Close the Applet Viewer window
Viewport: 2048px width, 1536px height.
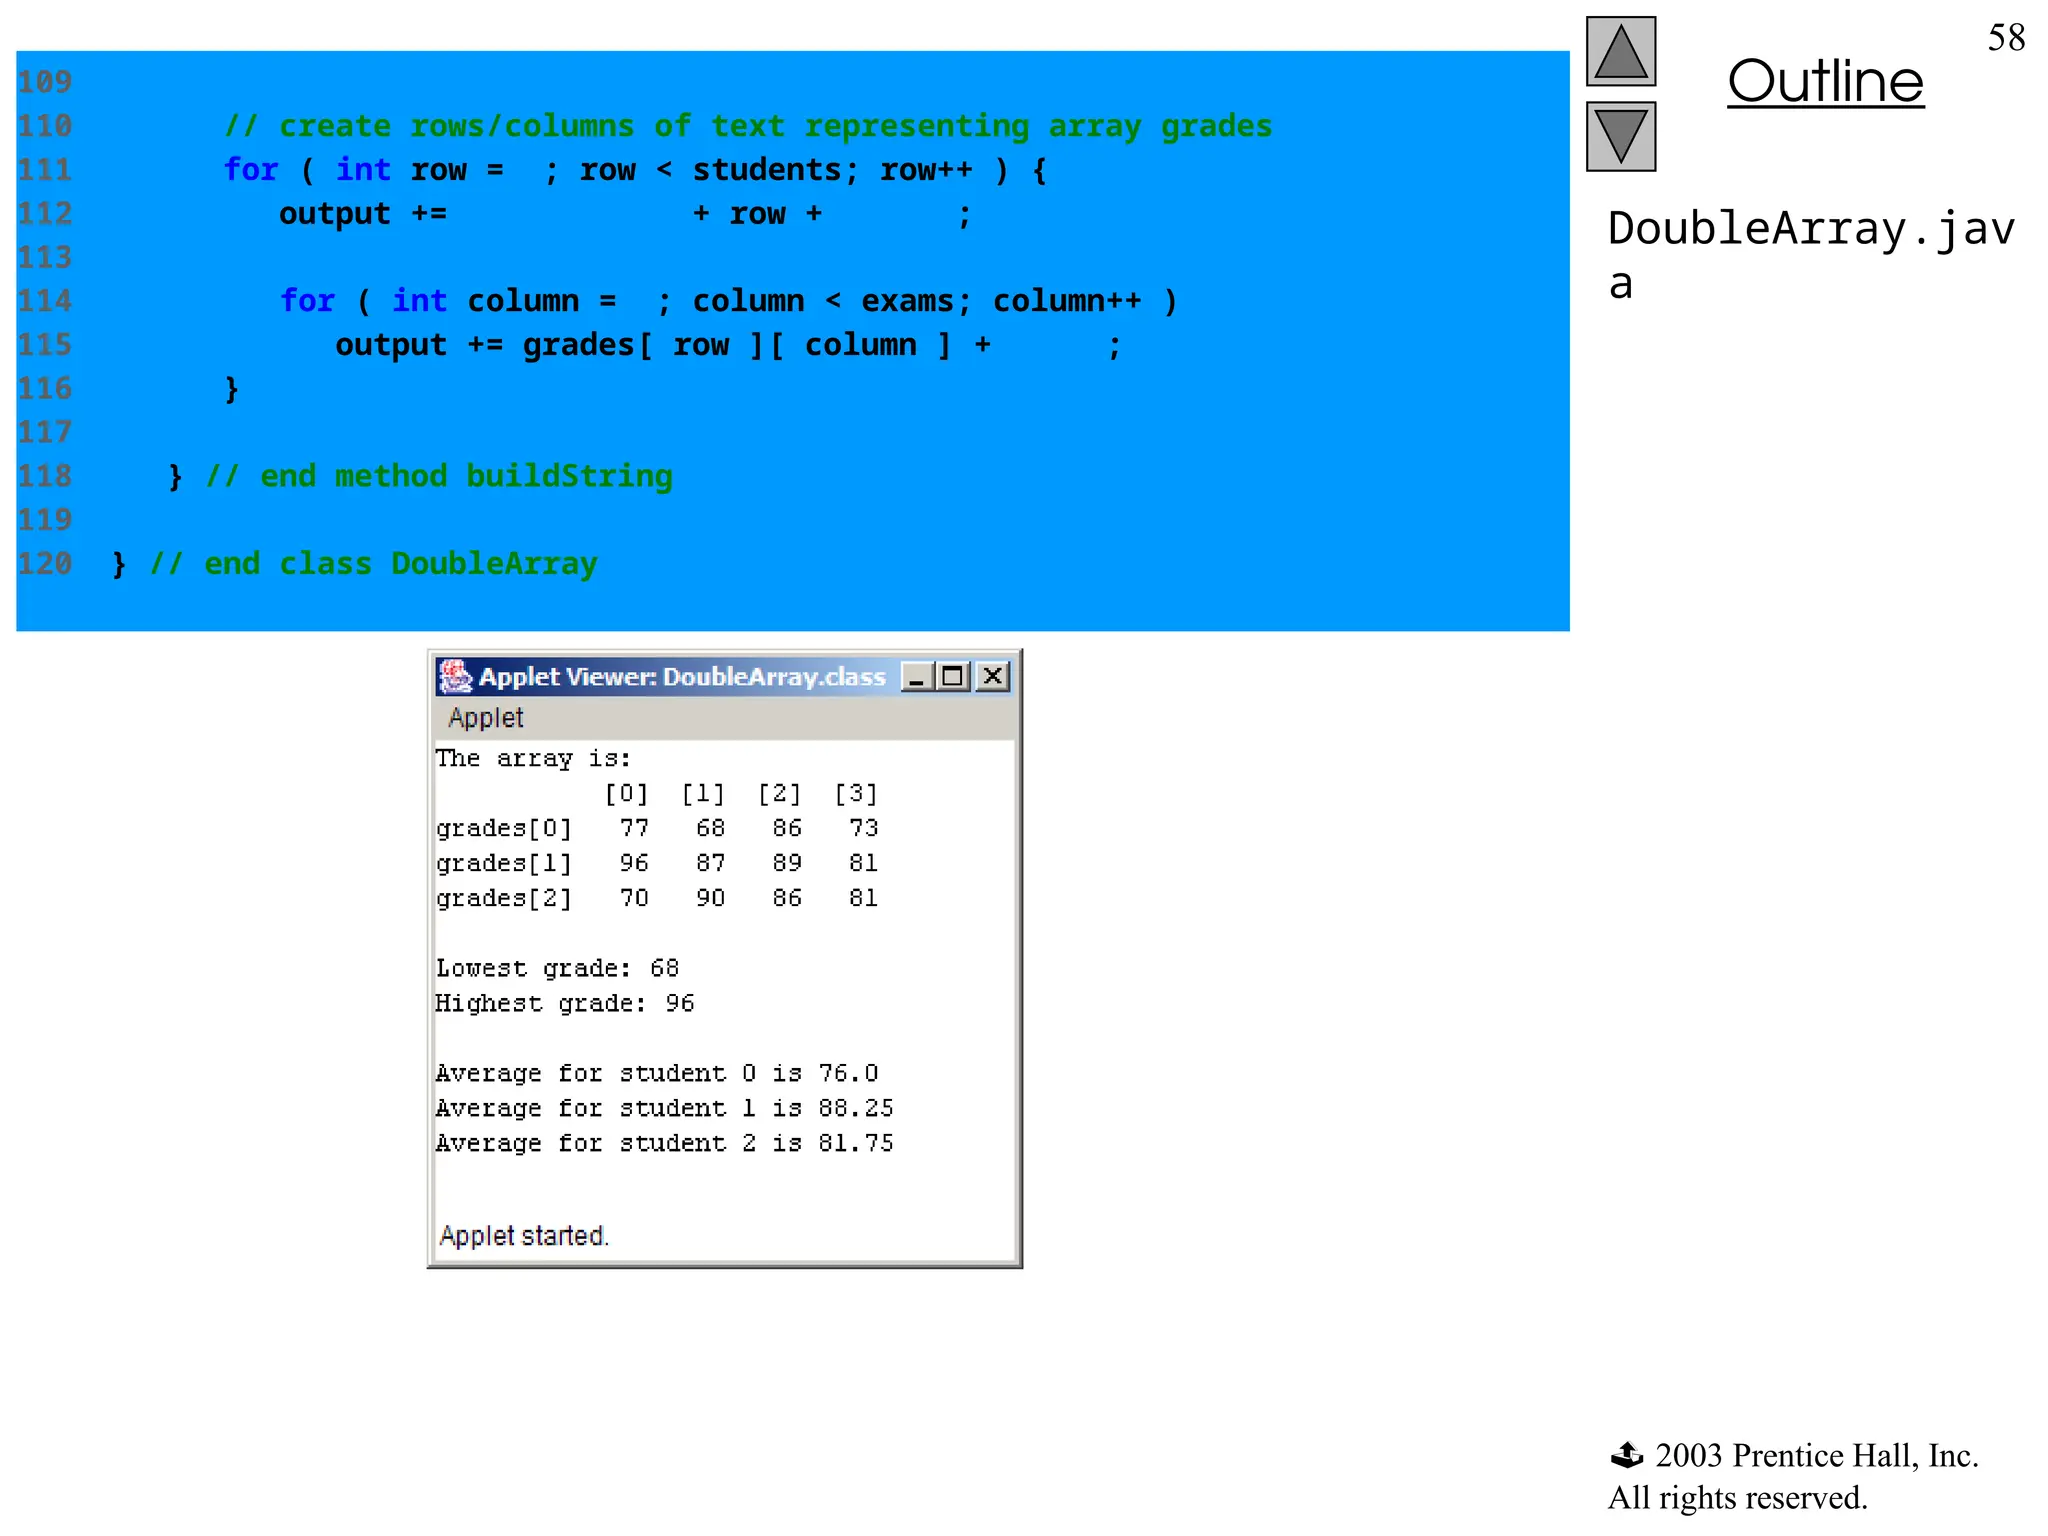(x=992, y=677)
